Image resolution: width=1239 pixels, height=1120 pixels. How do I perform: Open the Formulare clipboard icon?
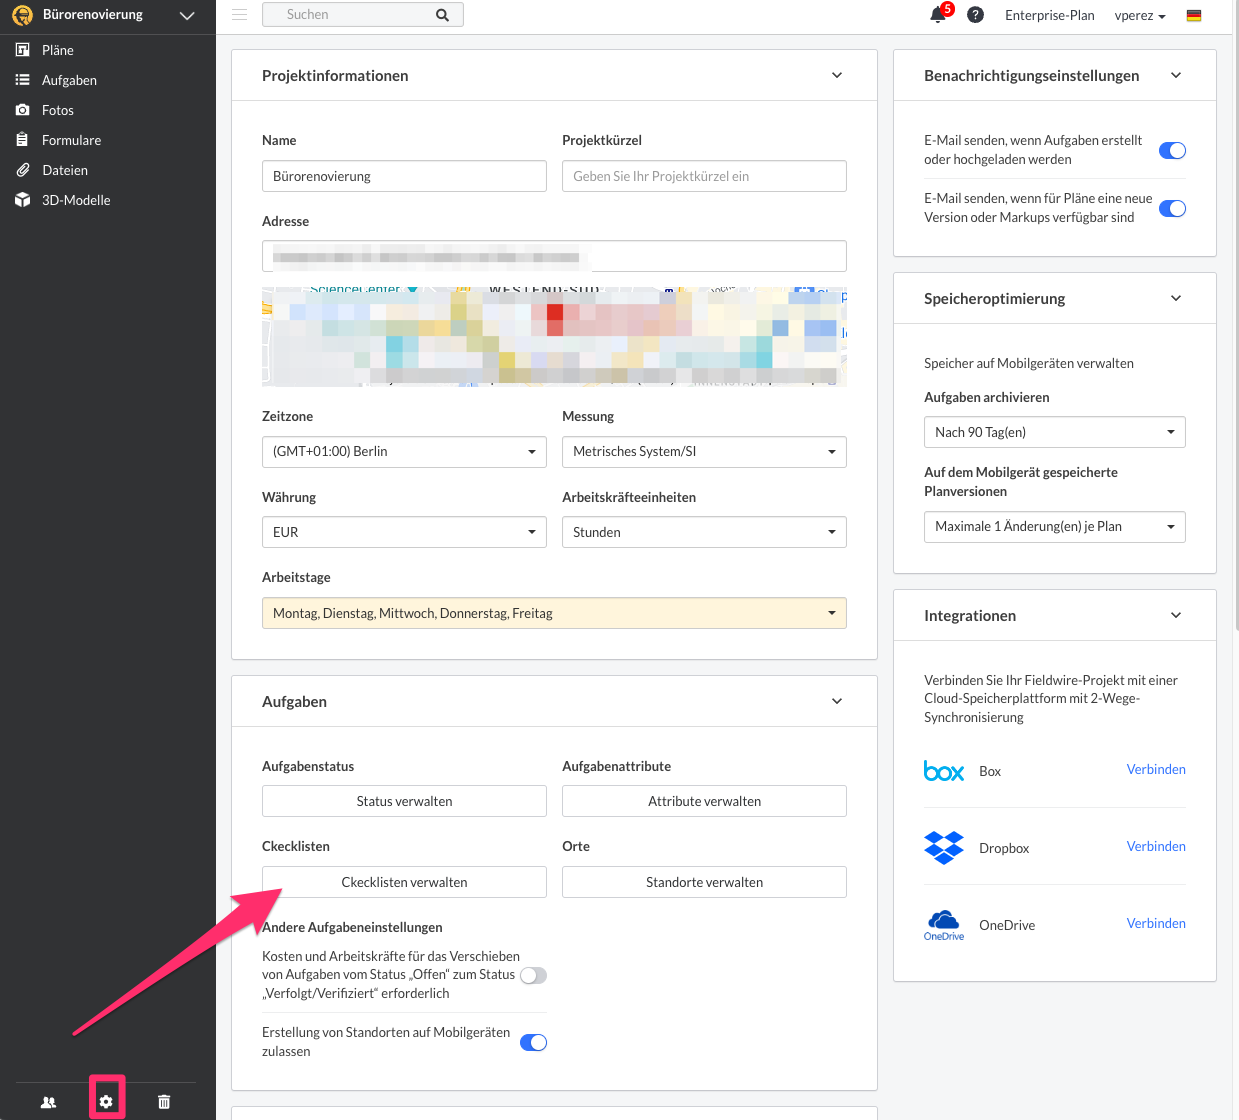22,140
